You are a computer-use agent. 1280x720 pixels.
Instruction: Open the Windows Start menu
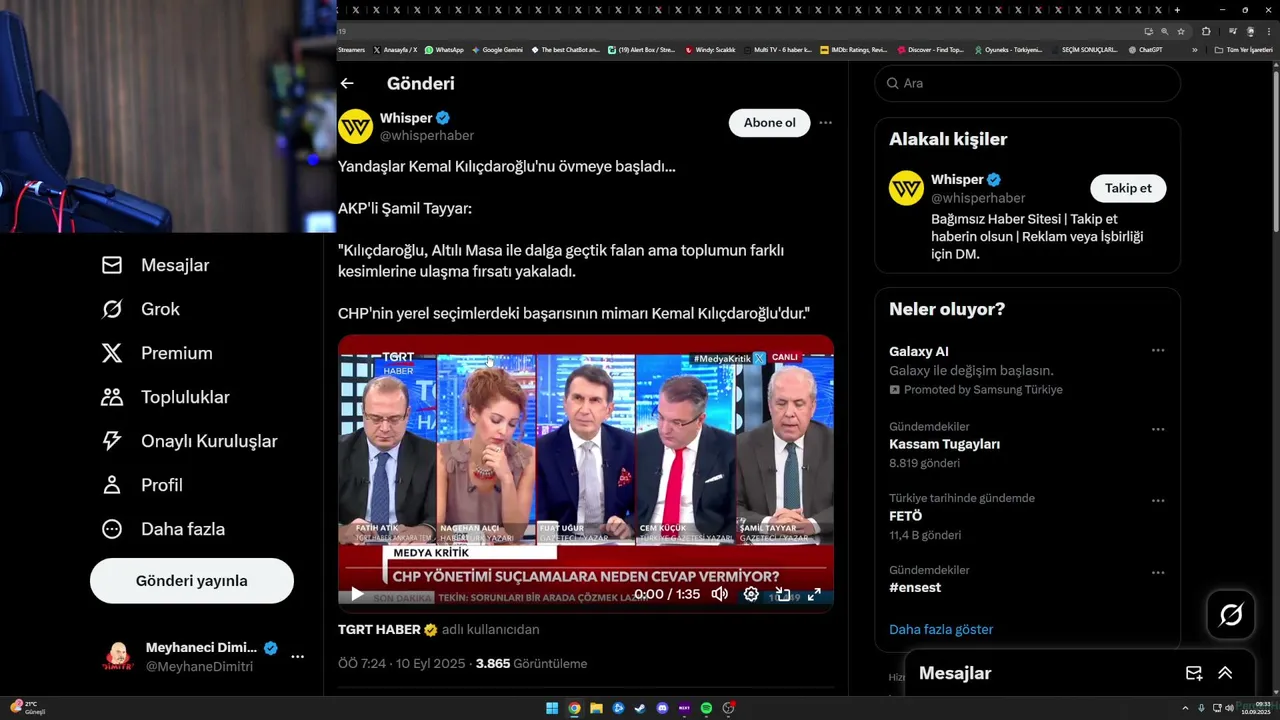point(552,708)
